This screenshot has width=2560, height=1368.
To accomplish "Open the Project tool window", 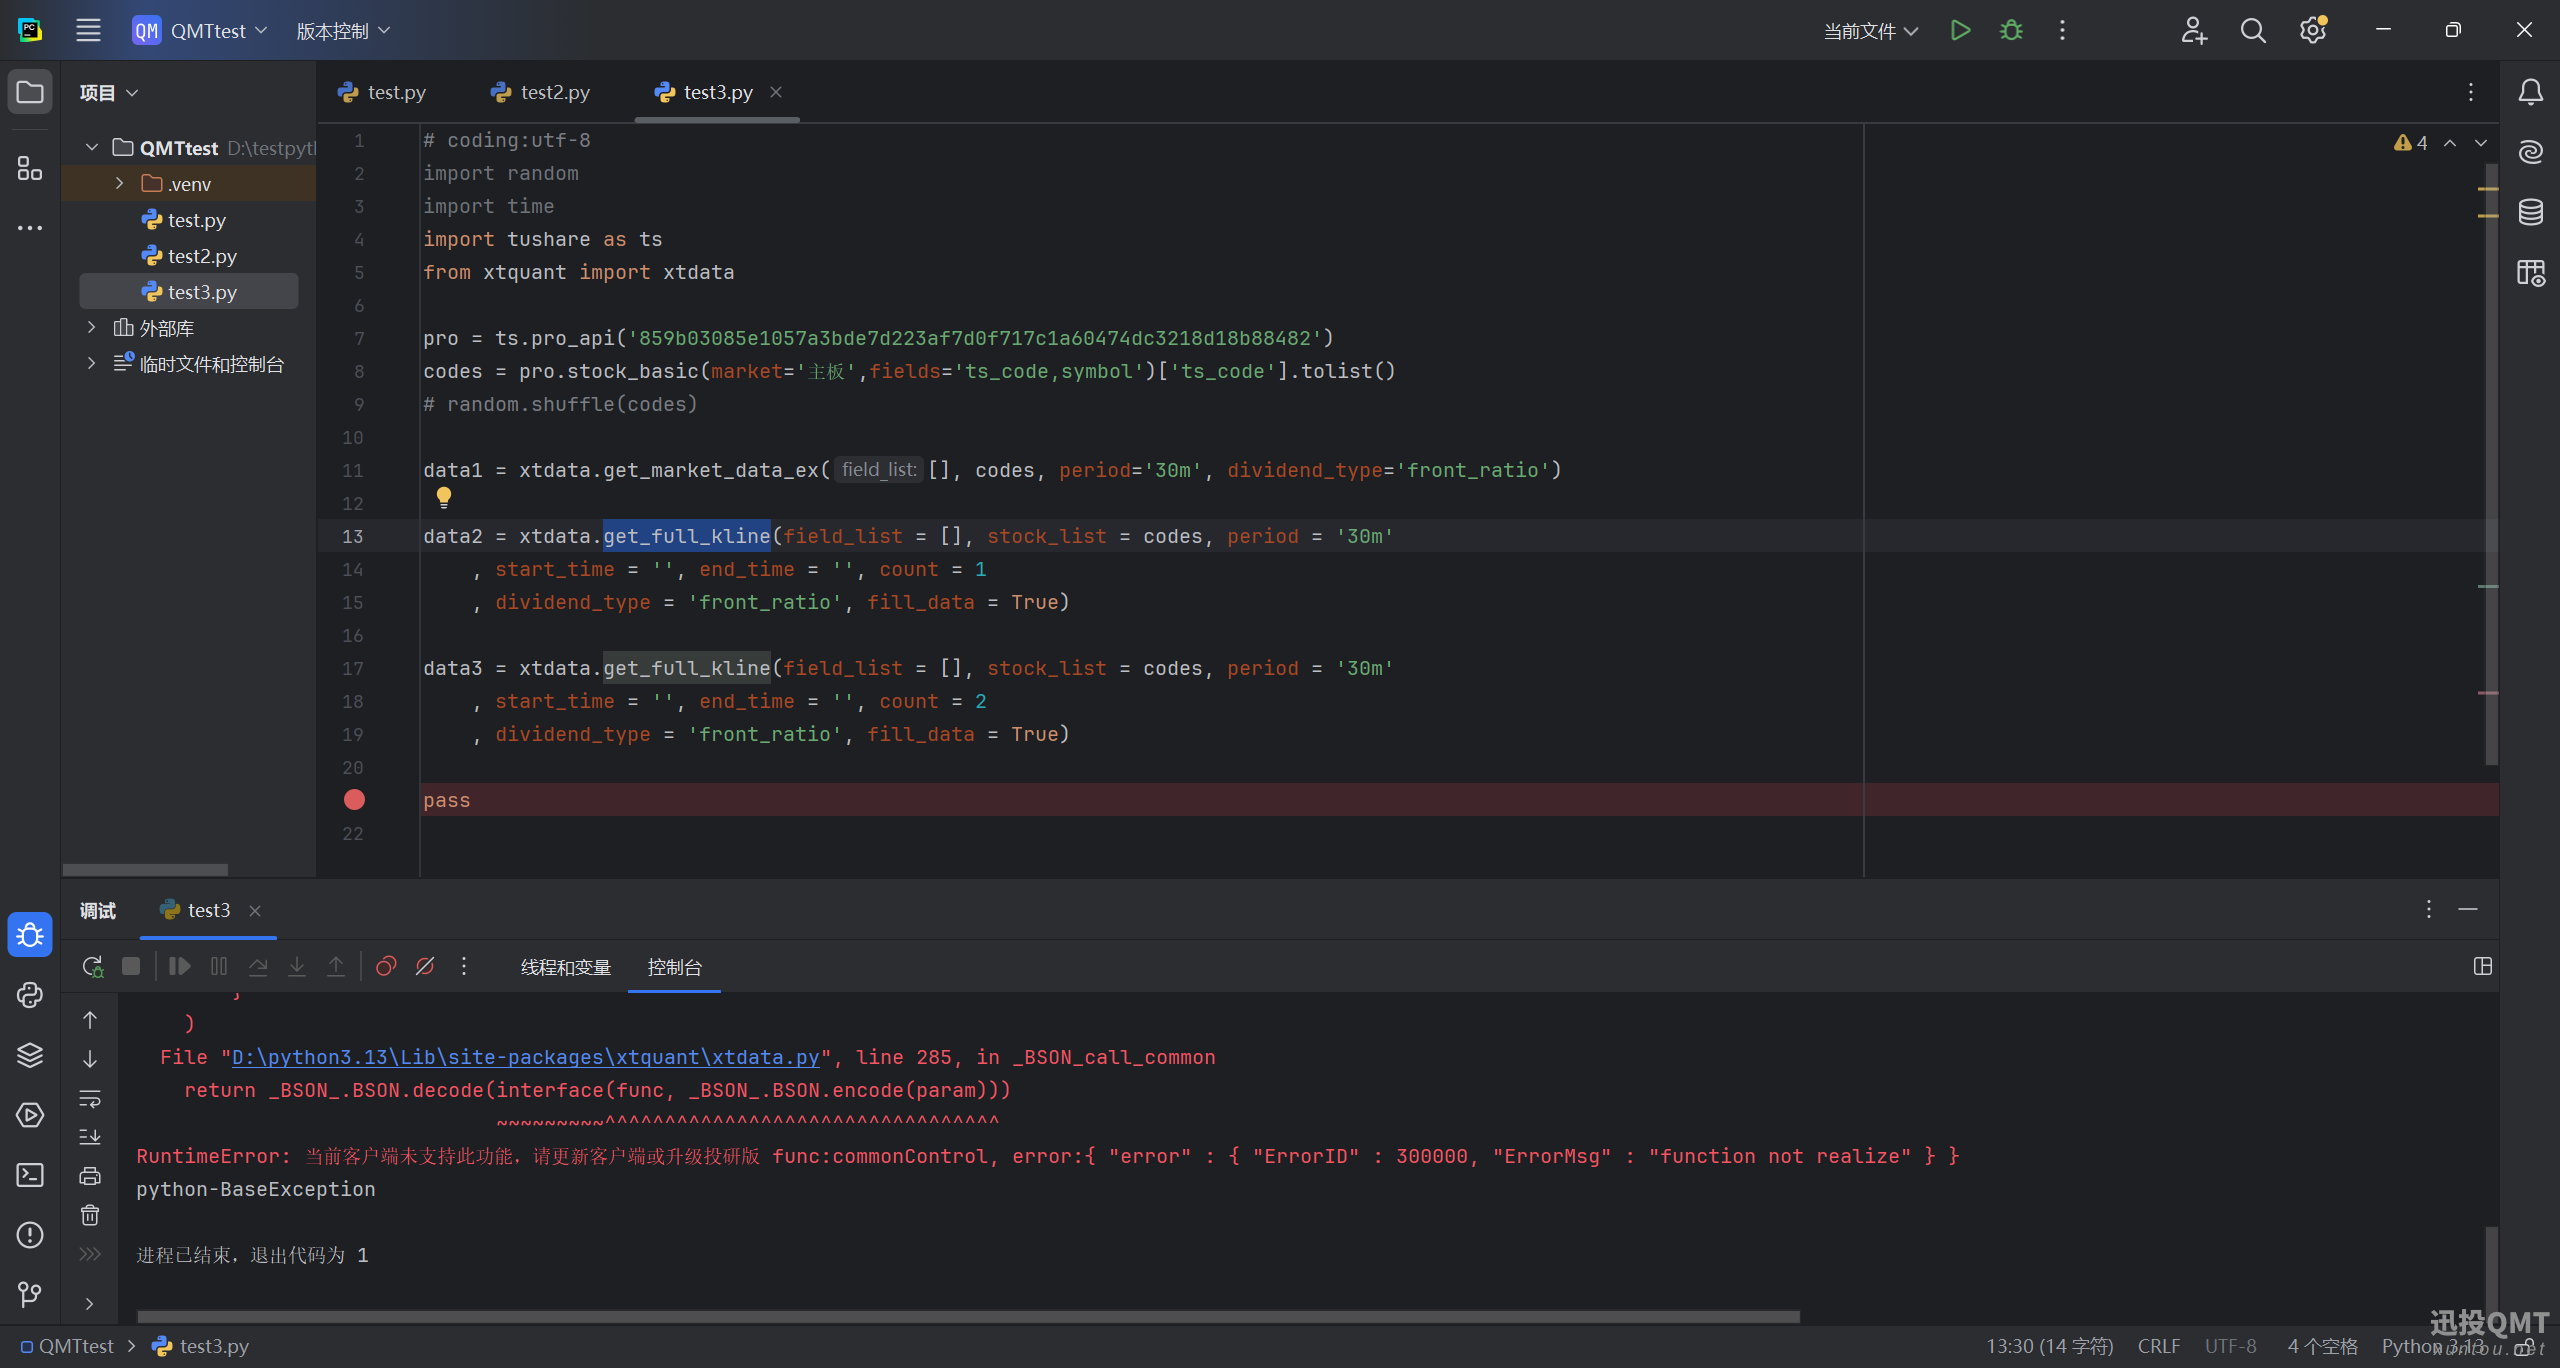I will click(x=30, y=92).
